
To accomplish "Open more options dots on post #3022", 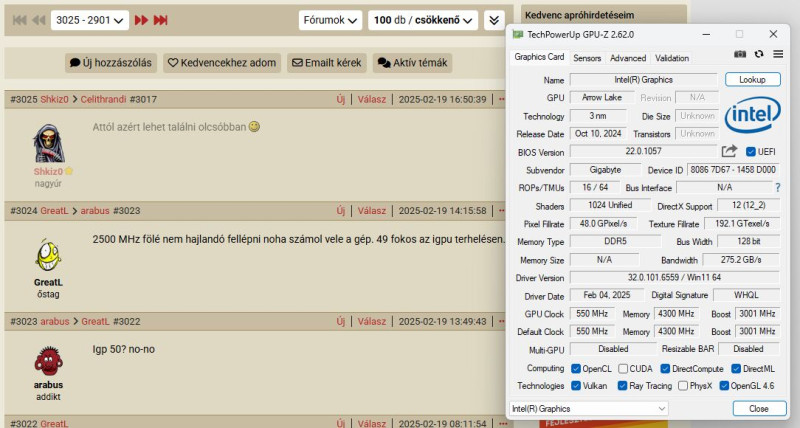I will [503, 423].
